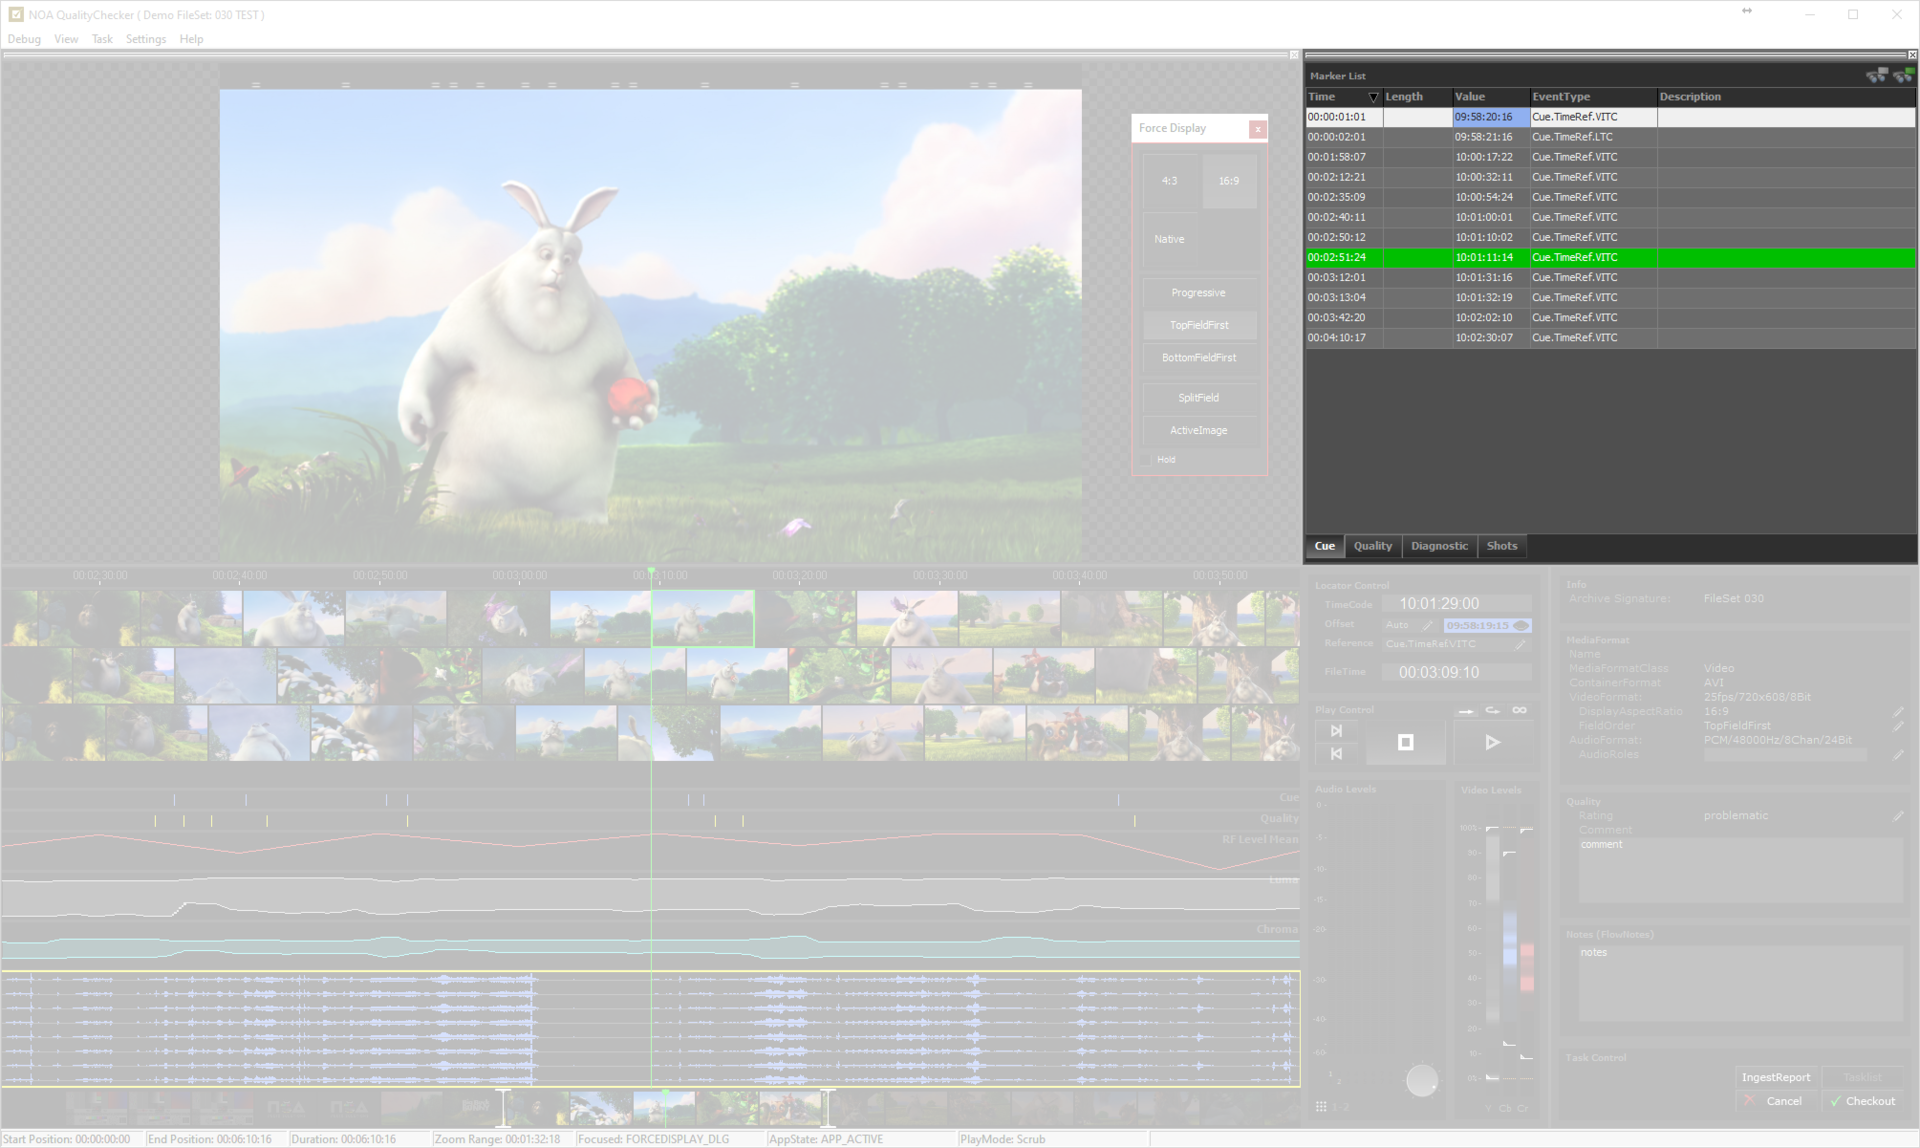Edit the quality Rating with its pencil icon

tap(1898, 816)
